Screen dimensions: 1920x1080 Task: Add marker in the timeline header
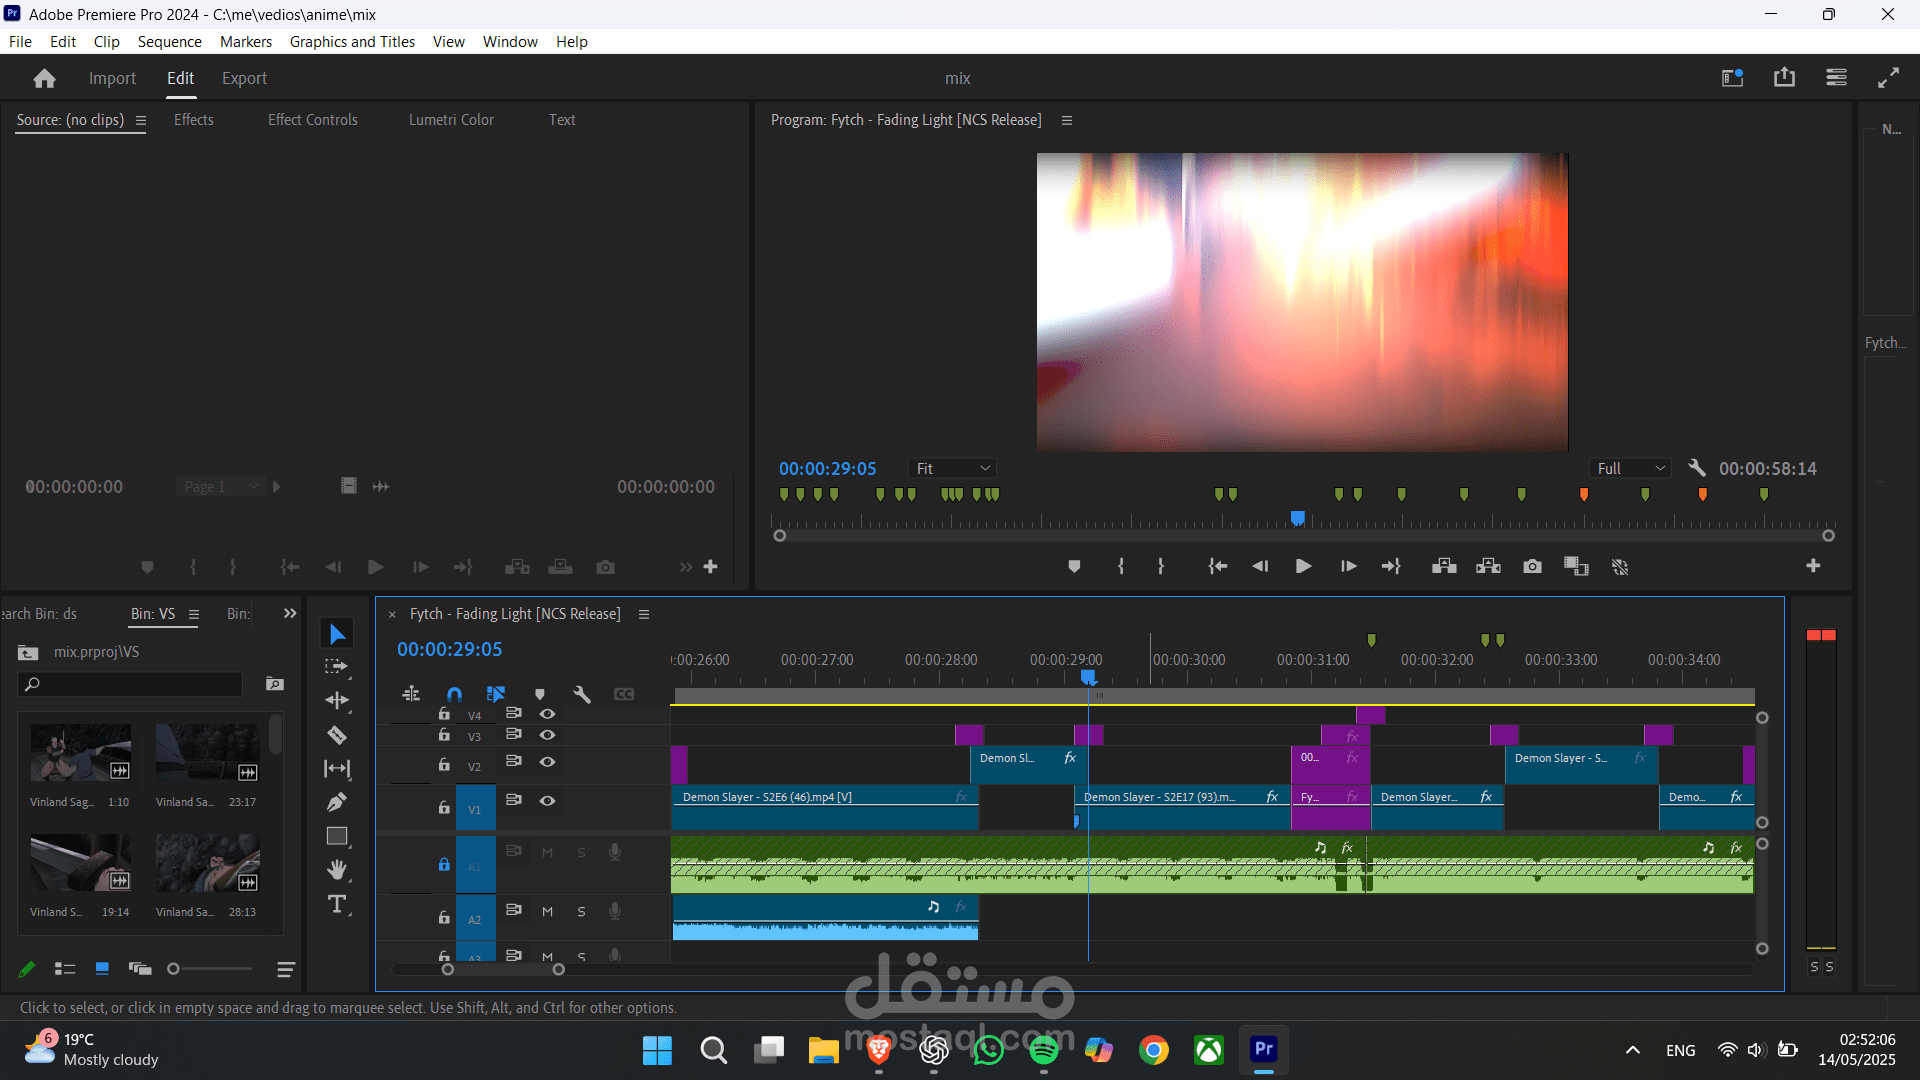pyautogui.click(x=540, y=694)
